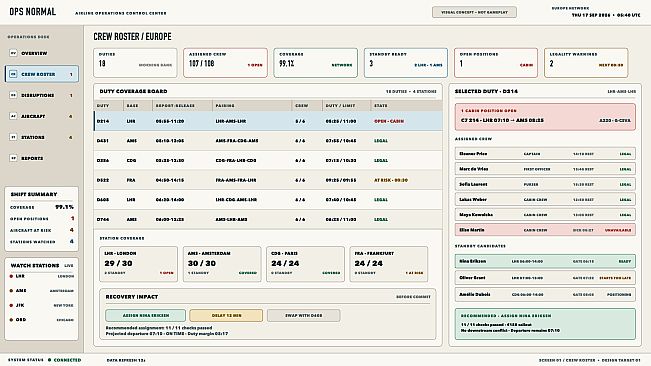This screenshot has width=651, height=366.
Task: Open the Reports section
Action: [x=42, y=158]
